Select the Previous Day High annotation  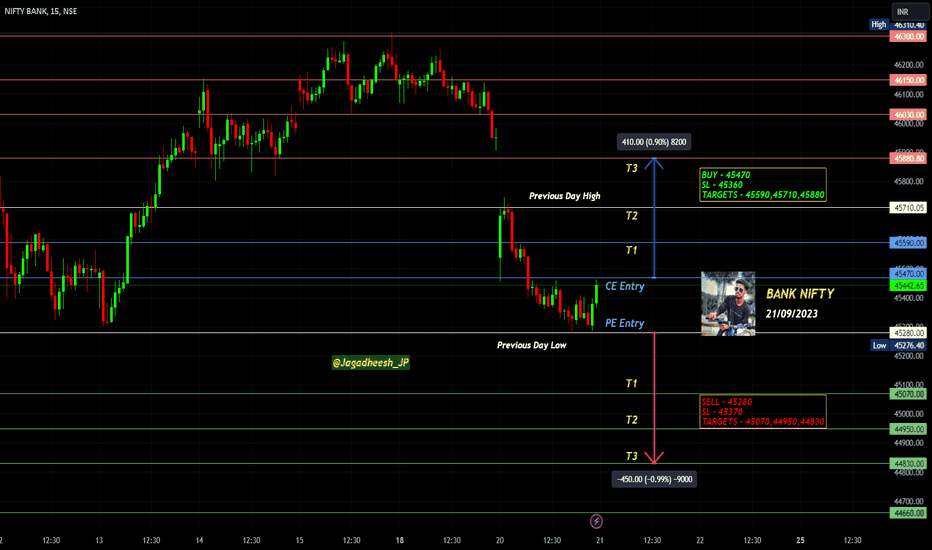565,196
